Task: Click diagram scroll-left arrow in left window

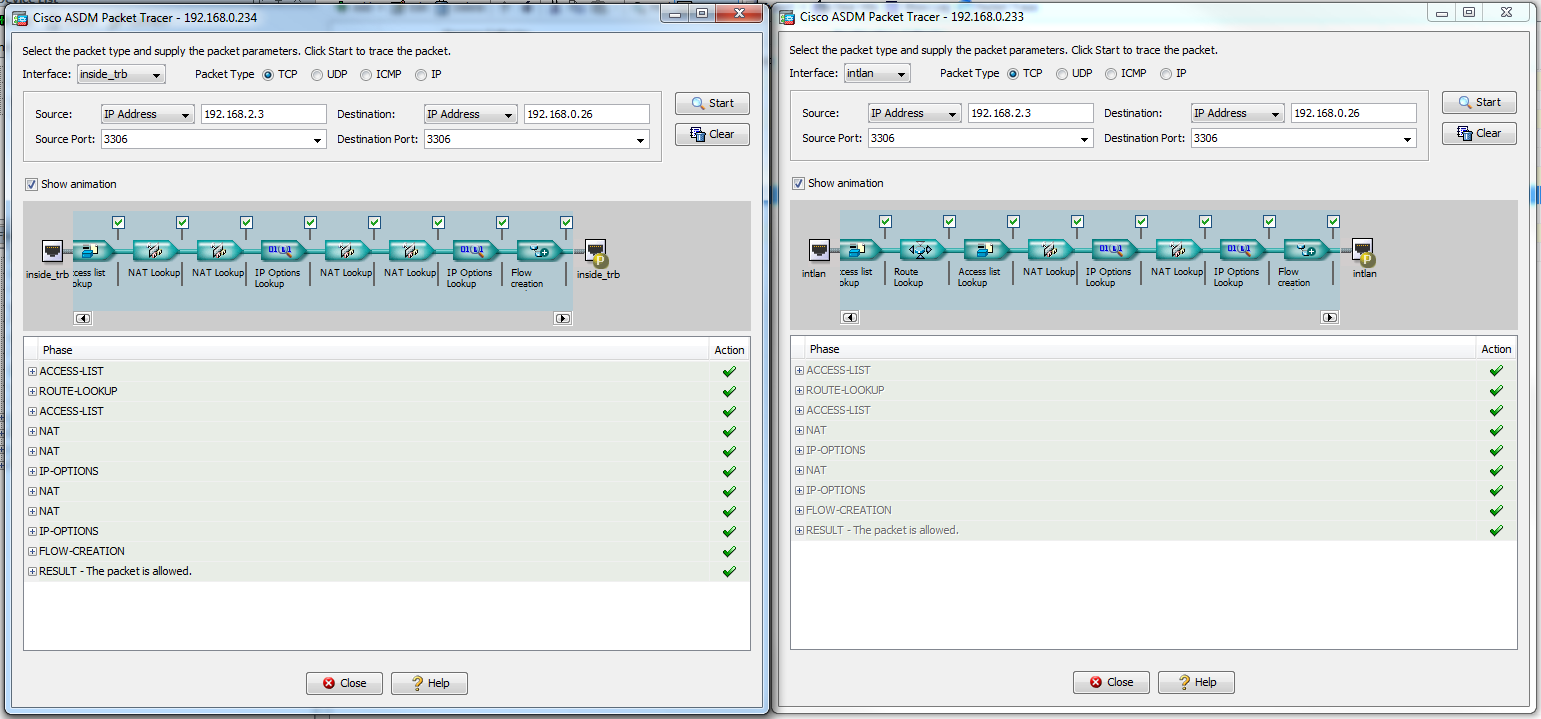Action: coord(83,318)
